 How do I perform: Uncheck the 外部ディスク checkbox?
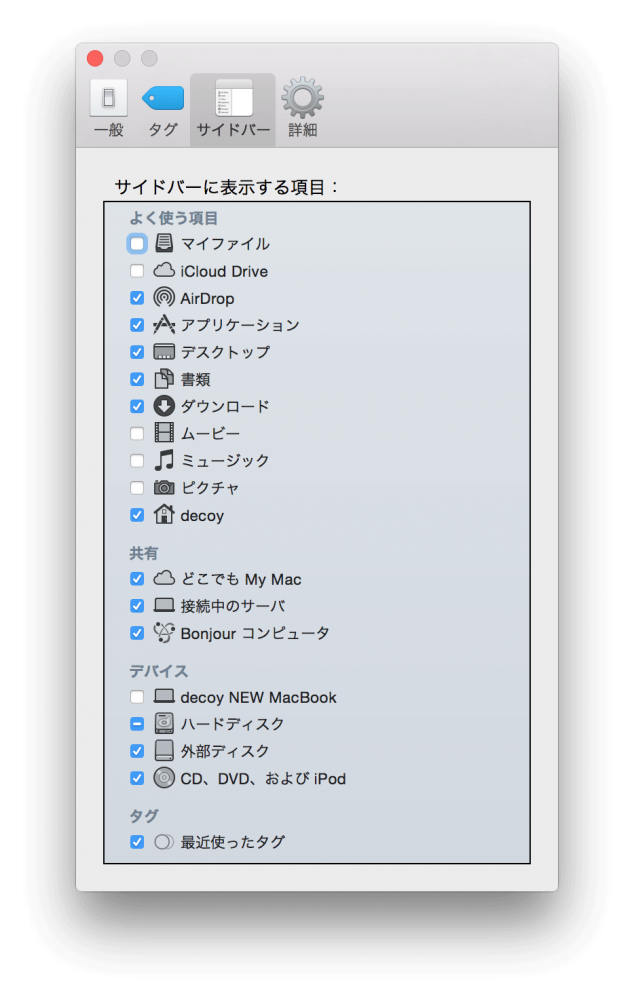click(136, 751)
